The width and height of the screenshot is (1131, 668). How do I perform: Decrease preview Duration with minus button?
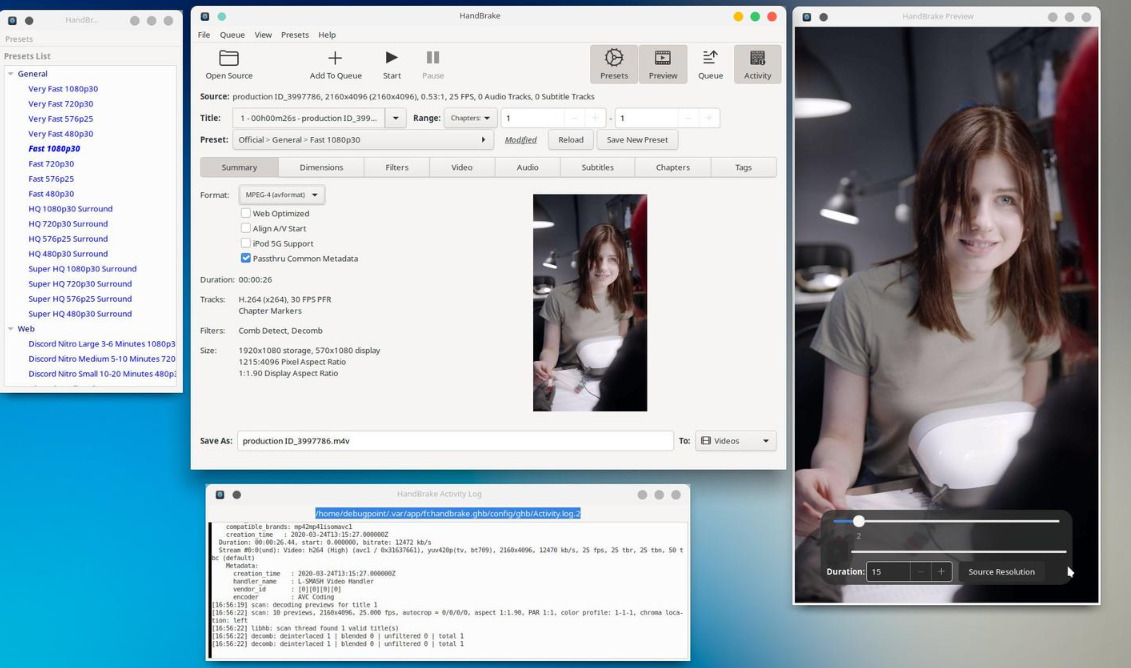click(920, 572)
